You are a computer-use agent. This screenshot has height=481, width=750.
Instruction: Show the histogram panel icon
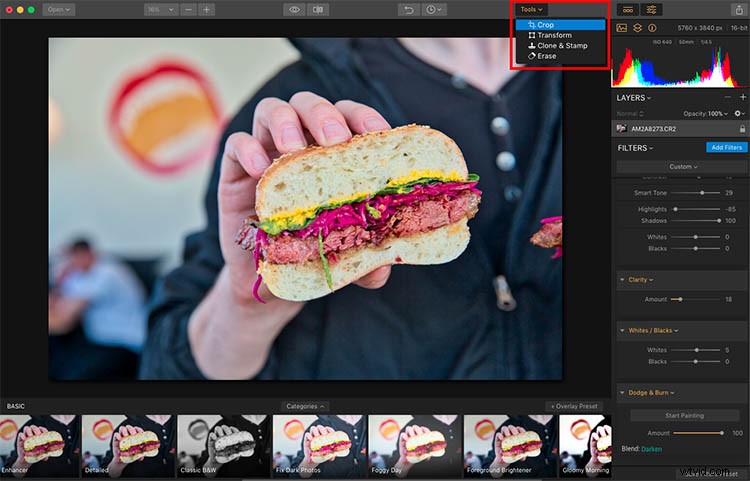click(621, 28)
